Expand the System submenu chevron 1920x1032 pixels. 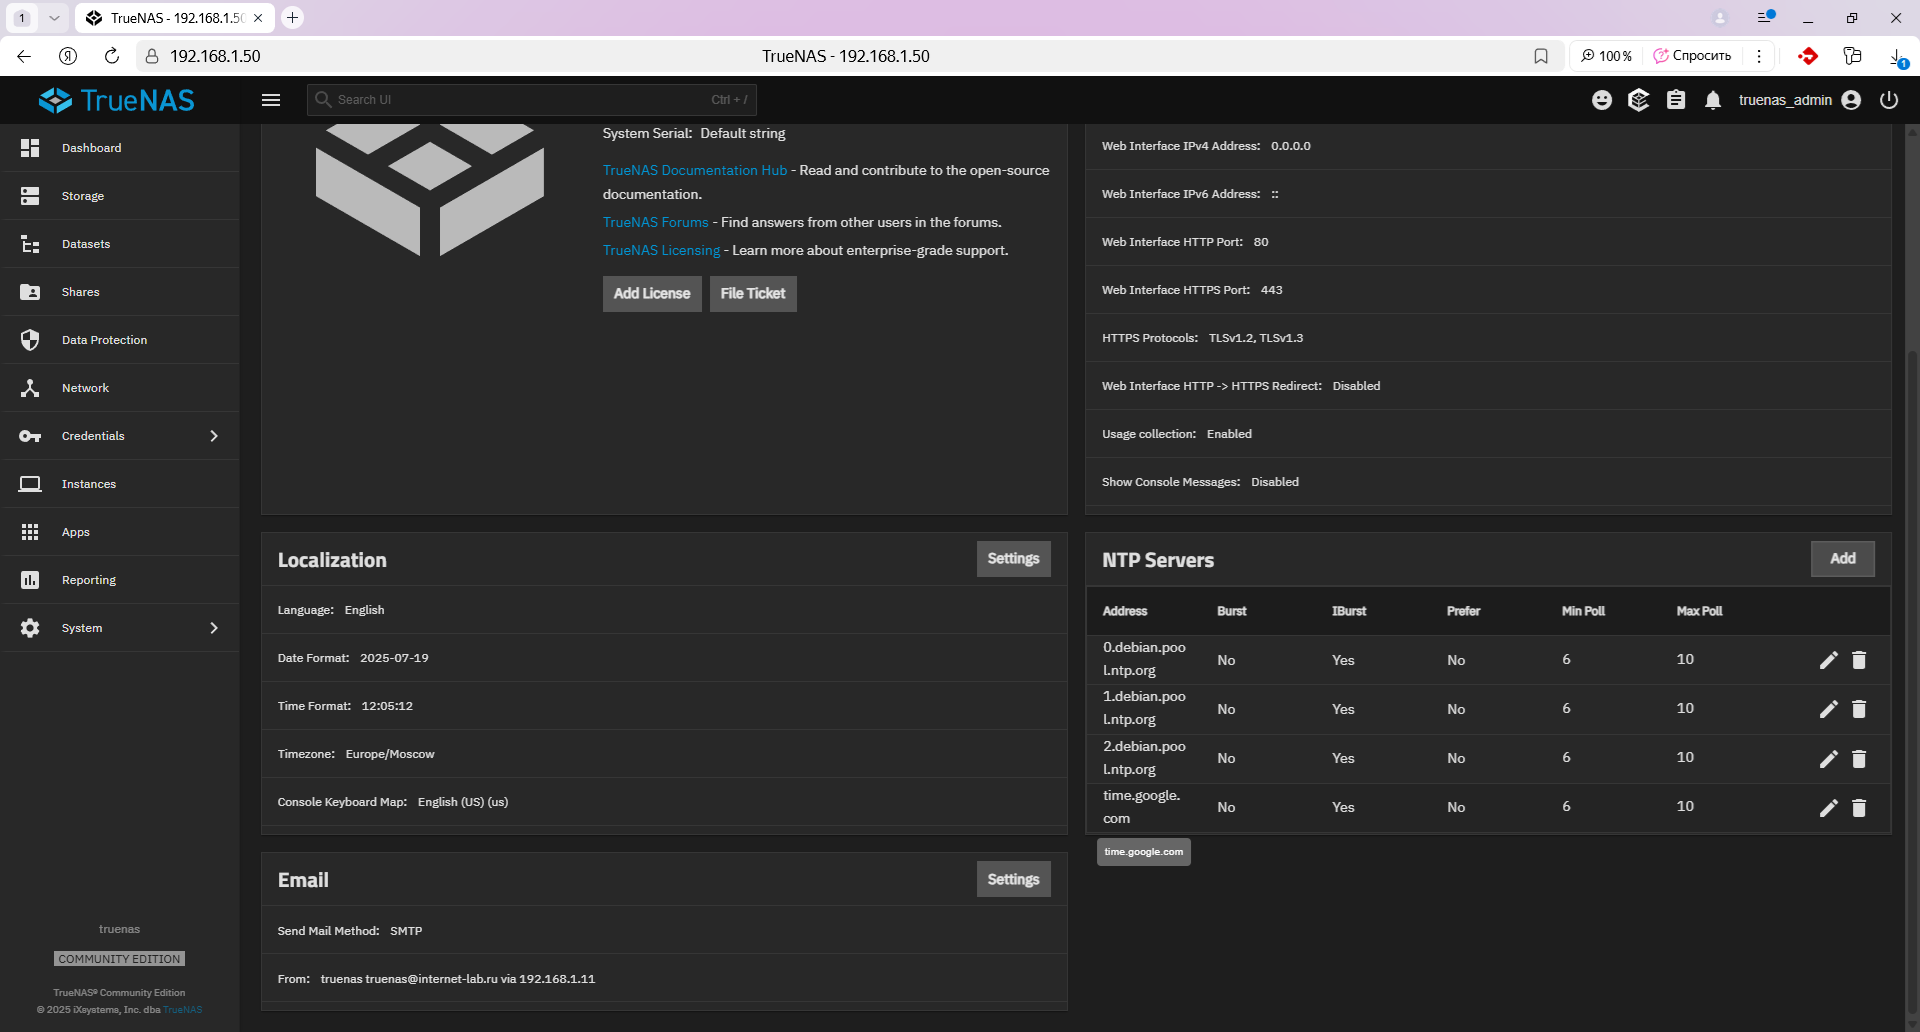click(x=214, y=628)
